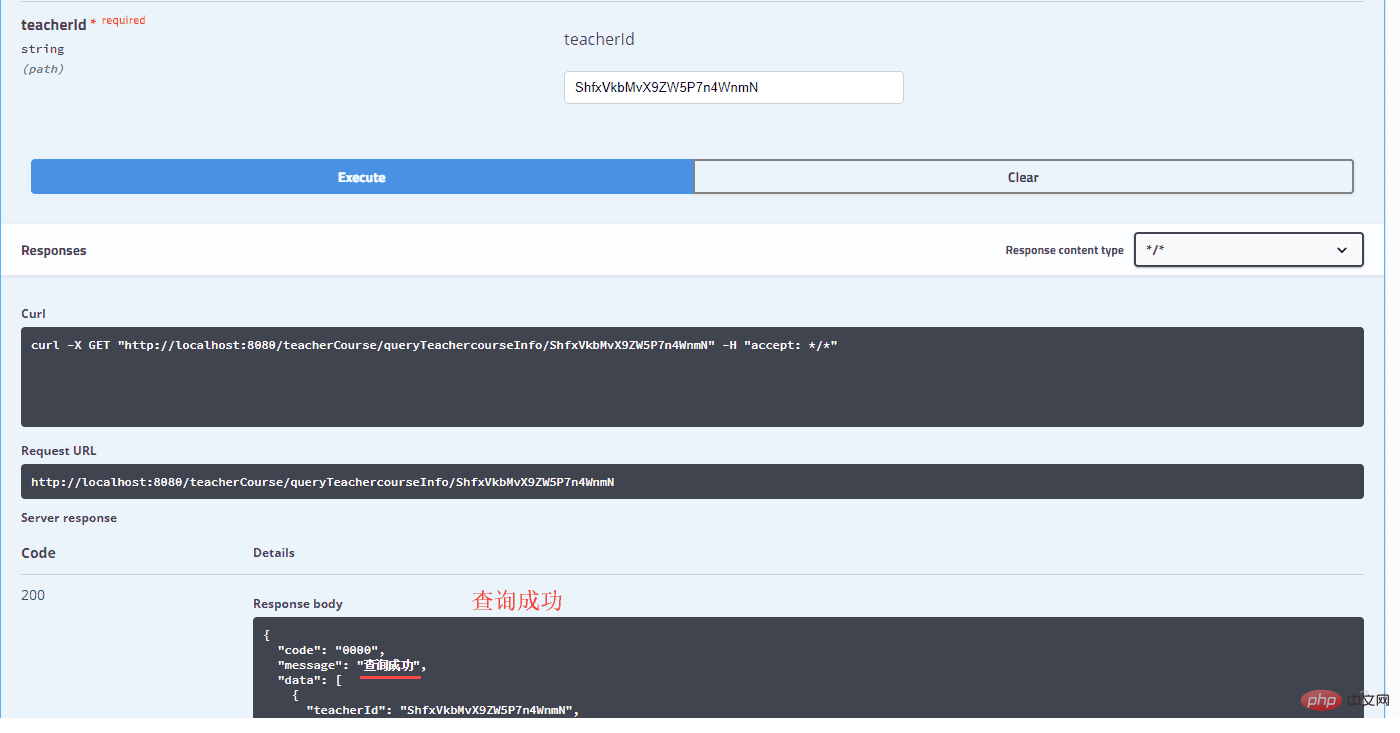The image size is (1400, 733).
Task: Click the Execute button
Action: 362,177
